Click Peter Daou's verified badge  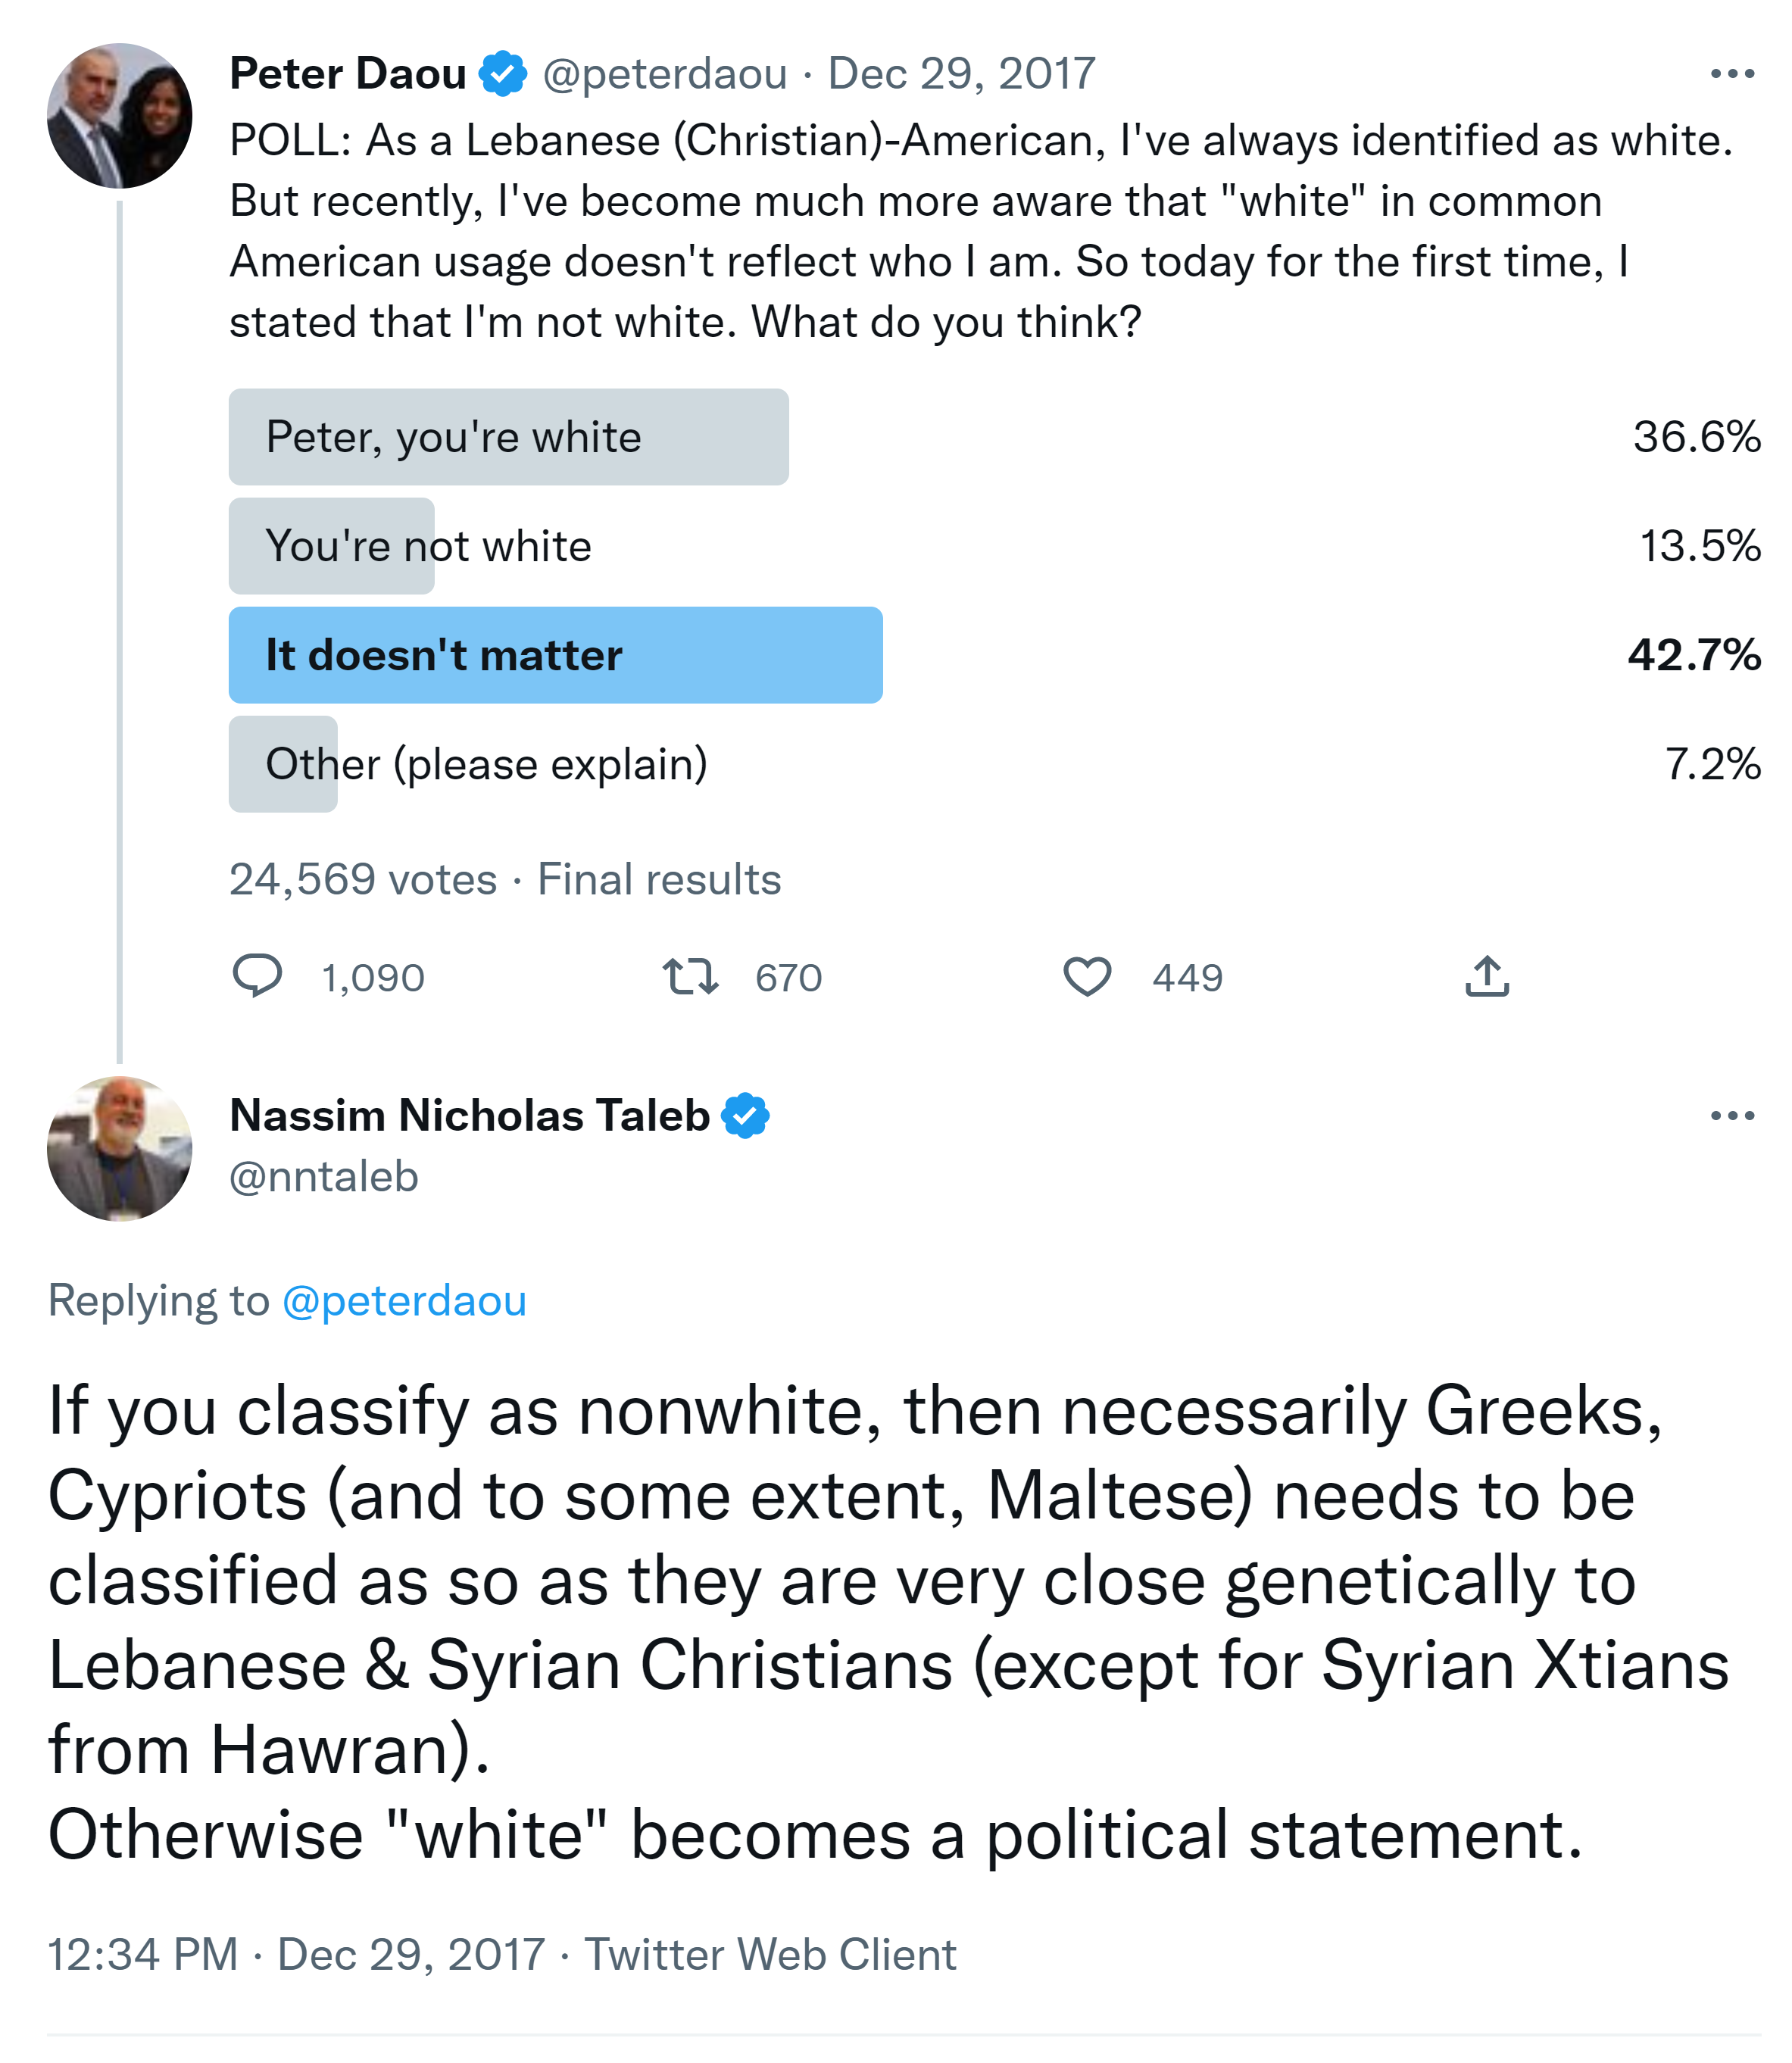click(x=503, y=74)
